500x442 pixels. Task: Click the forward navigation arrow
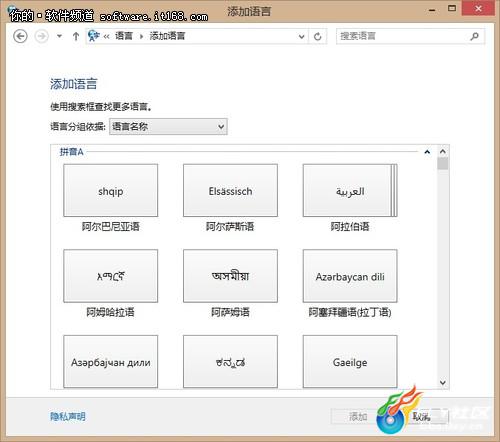click(42, 36)
